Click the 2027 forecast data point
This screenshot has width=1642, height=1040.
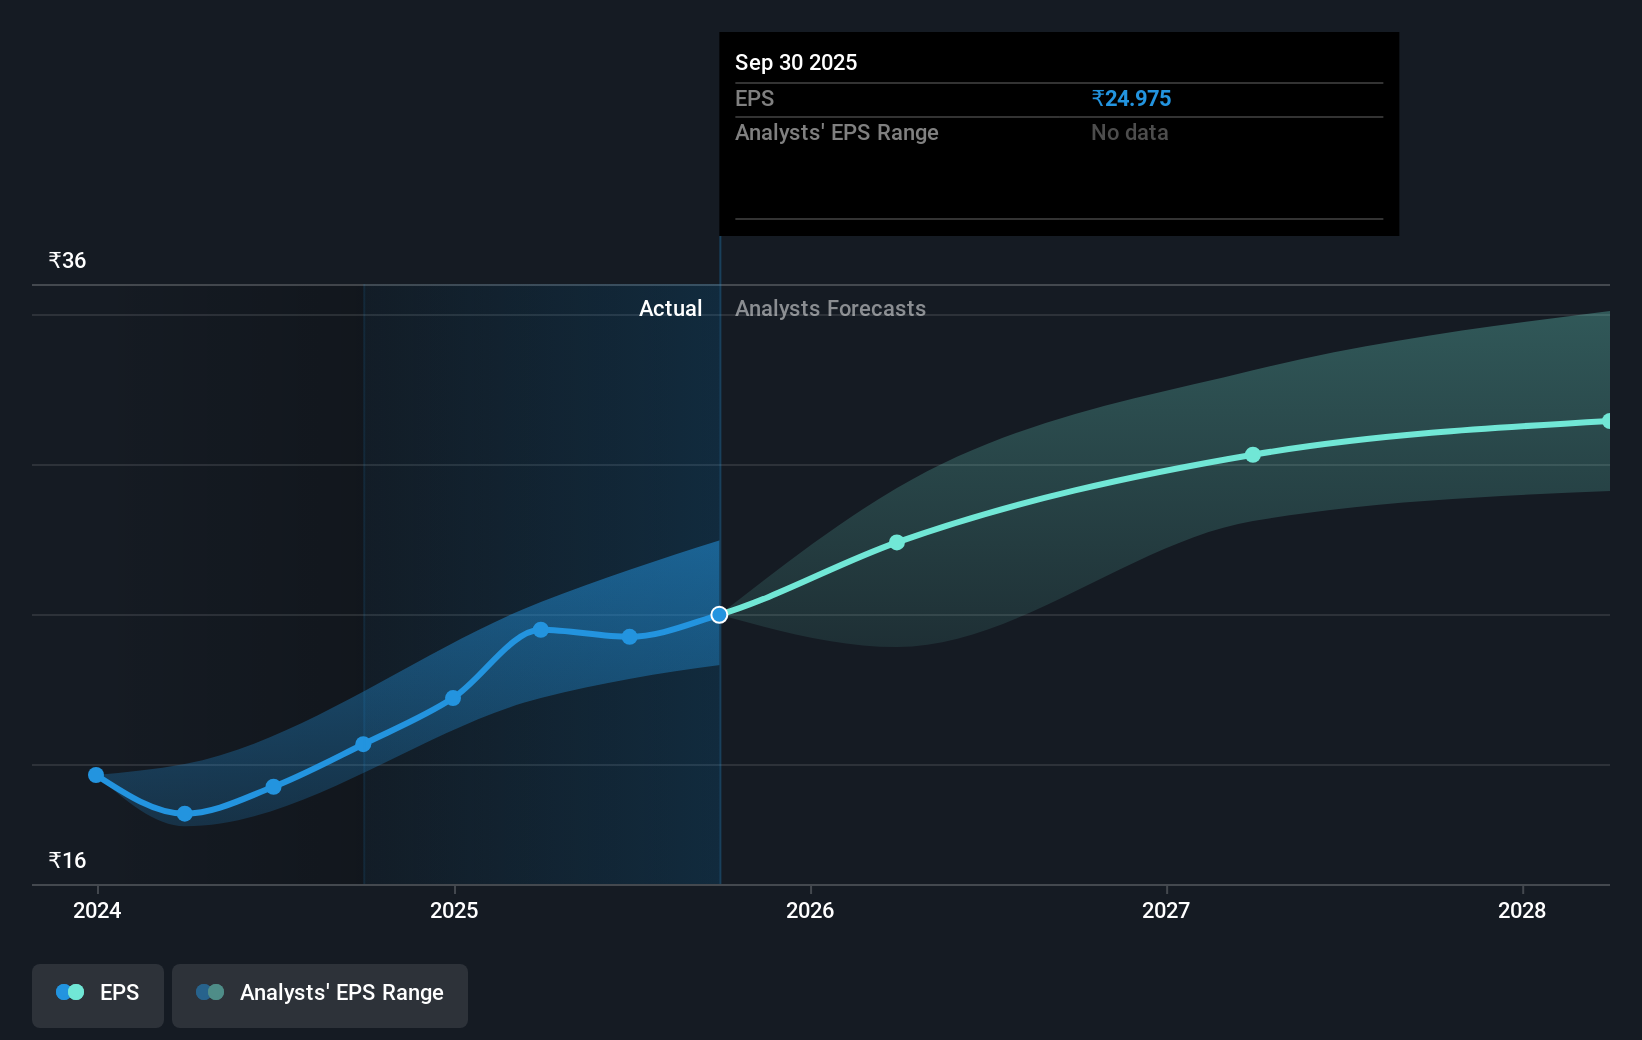1252,455
